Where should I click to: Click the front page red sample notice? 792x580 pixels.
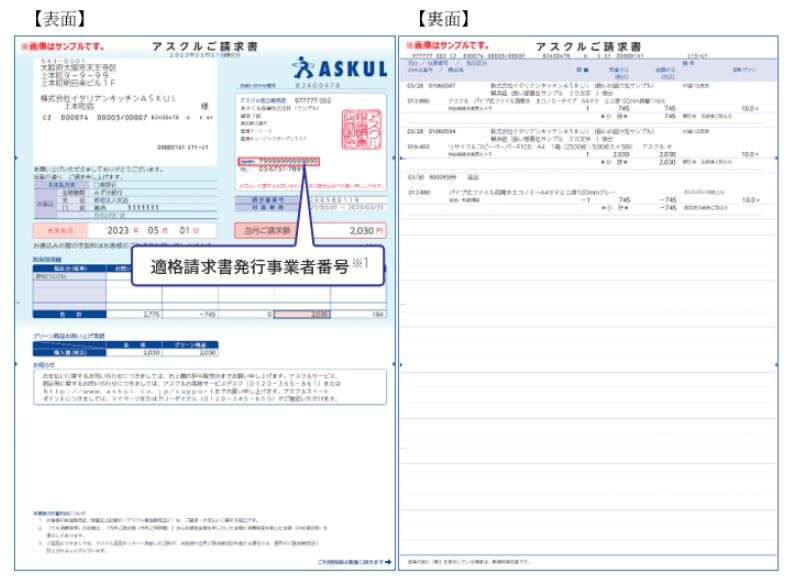63,46
